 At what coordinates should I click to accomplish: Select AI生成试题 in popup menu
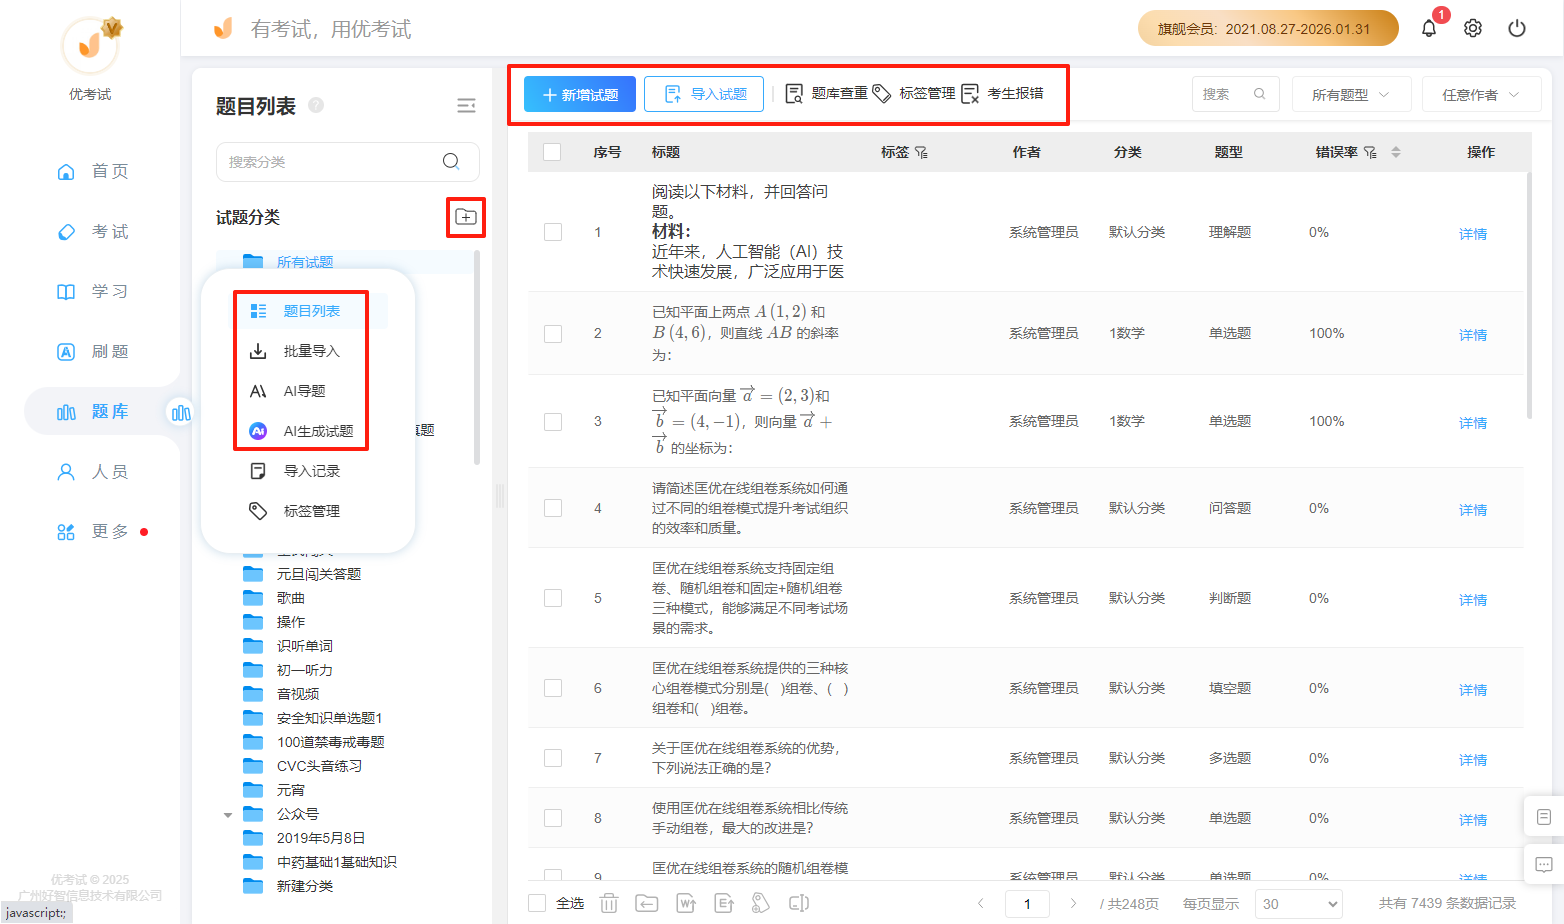(x=318, y=431)
